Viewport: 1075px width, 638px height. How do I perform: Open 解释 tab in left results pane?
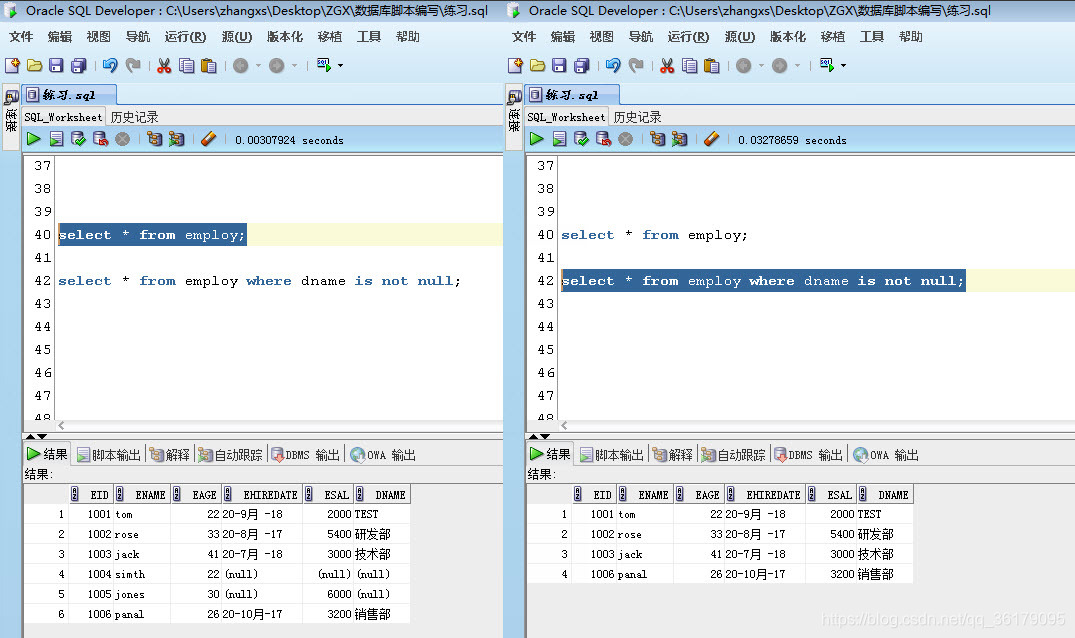pyautogui.click(x=170, y=455)
